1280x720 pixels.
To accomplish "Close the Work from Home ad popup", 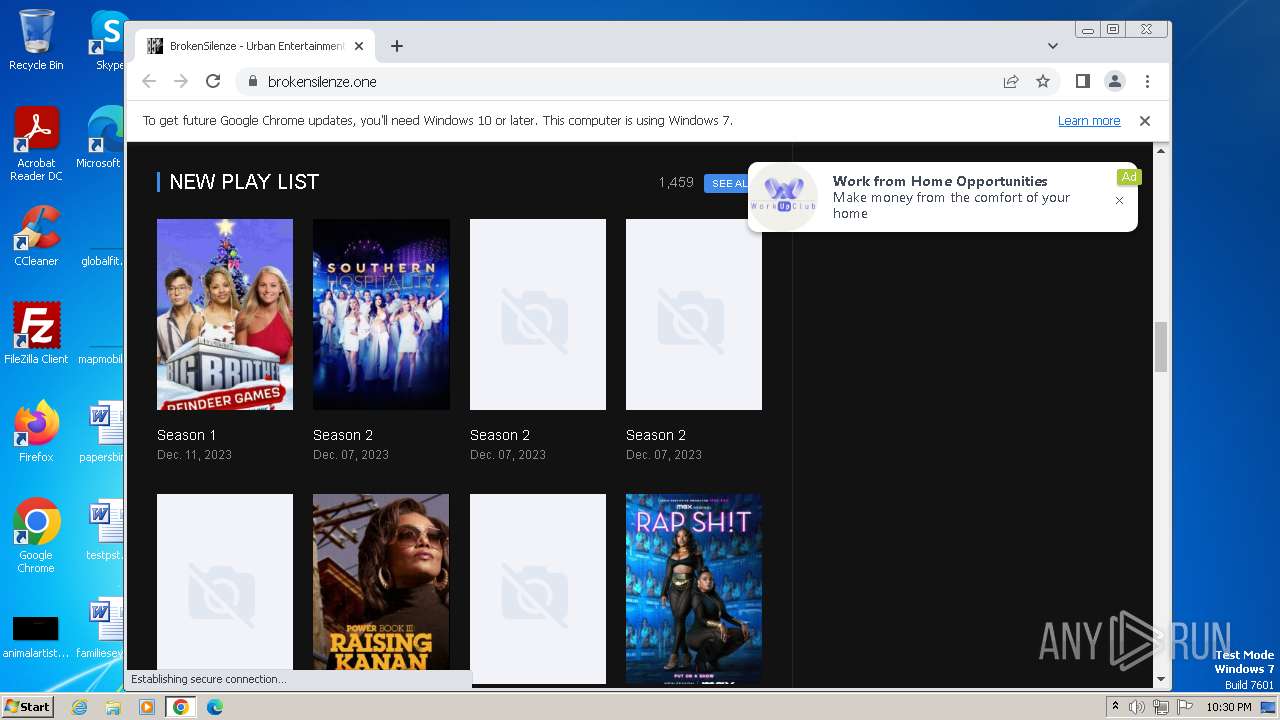I will [x=1119, y=200].
